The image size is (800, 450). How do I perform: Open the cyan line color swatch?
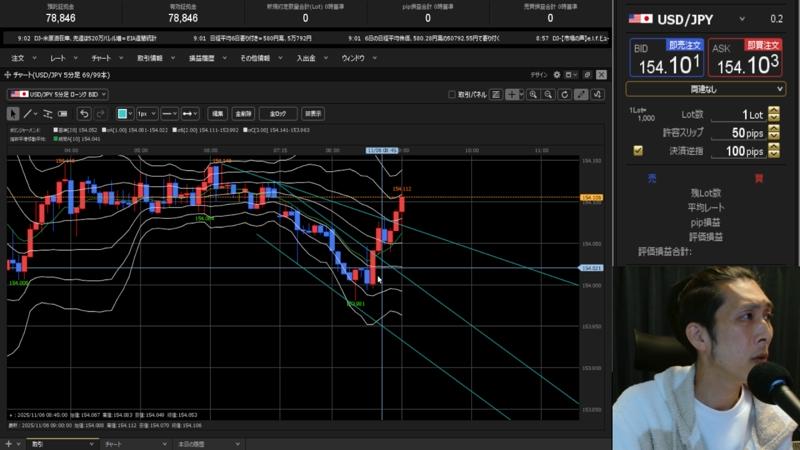pos(124,113)
